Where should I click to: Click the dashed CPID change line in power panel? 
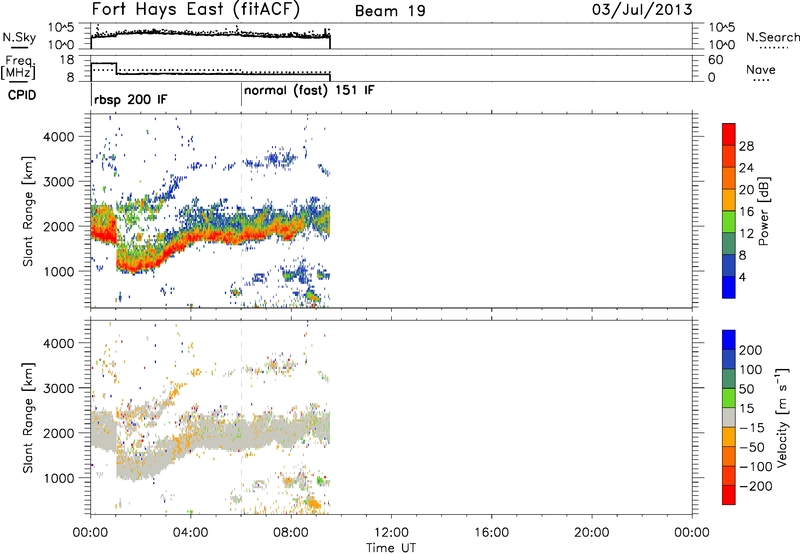coord(241,211)
